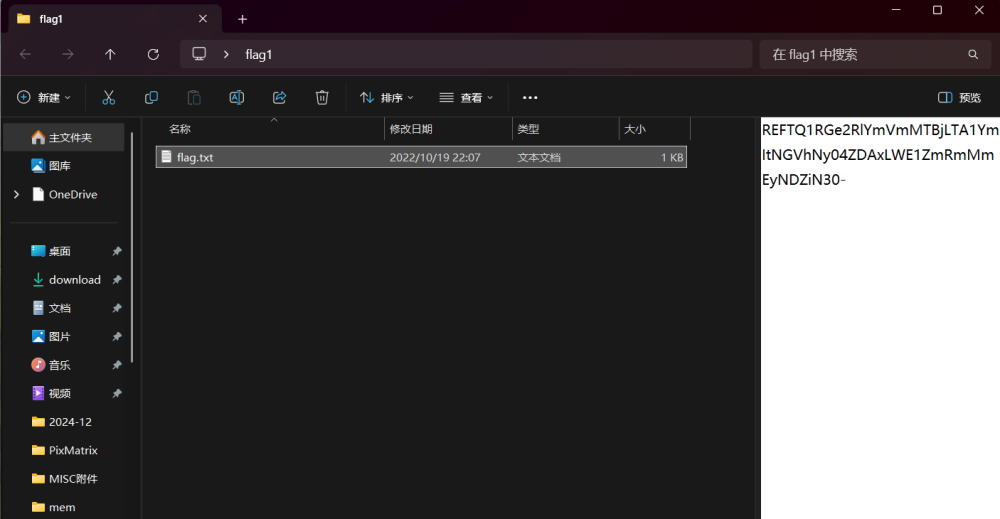Click the sidebar vertical scrollbar
The image size is (1000, 519).
[x=132, y=247]
